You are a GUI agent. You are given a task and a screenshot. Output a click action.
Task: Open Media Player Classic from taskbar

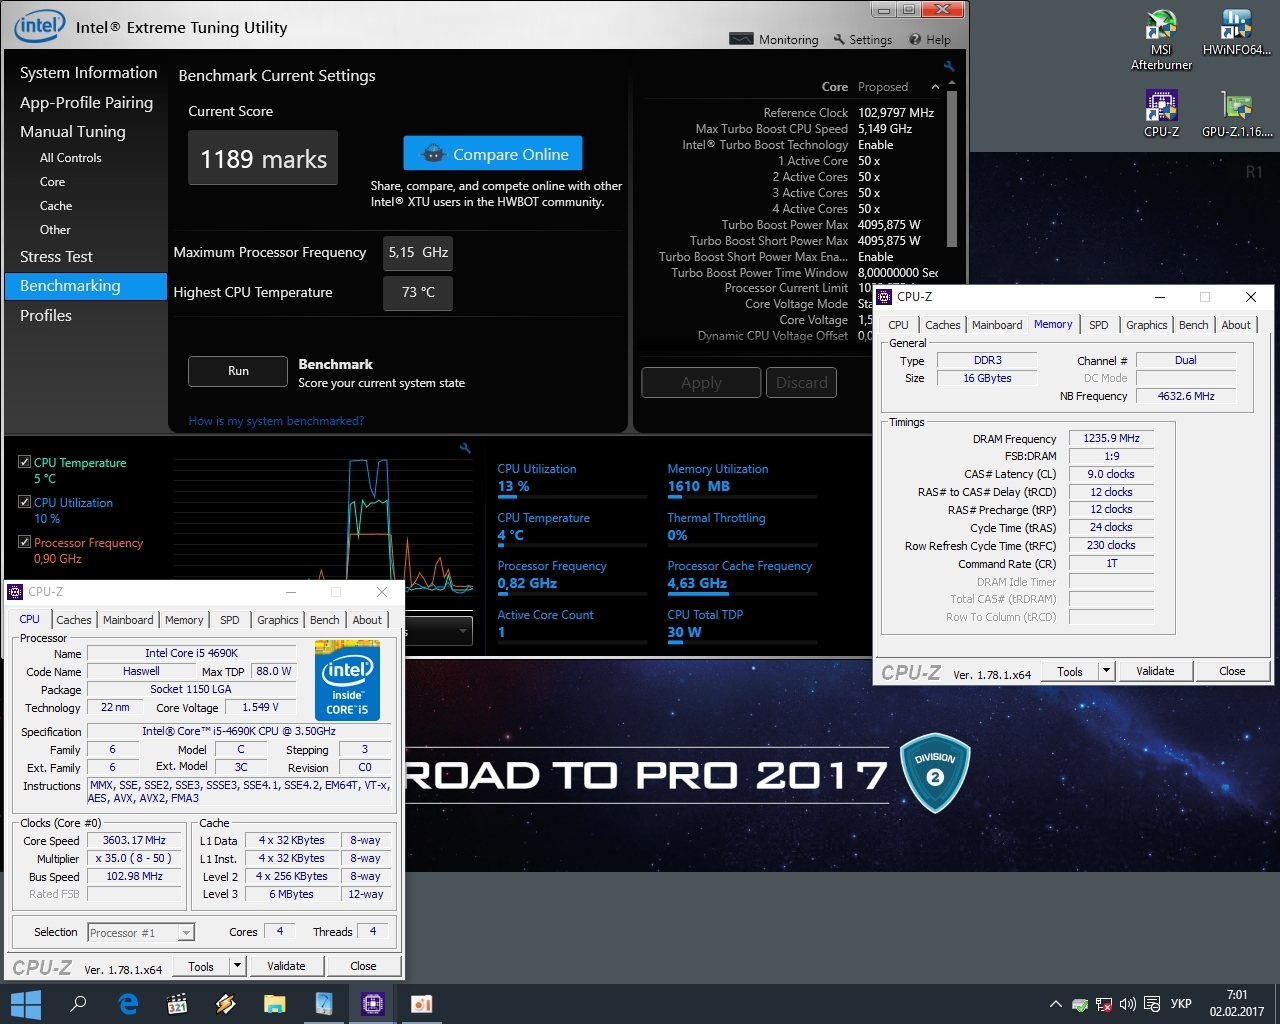coord(177,1004)
